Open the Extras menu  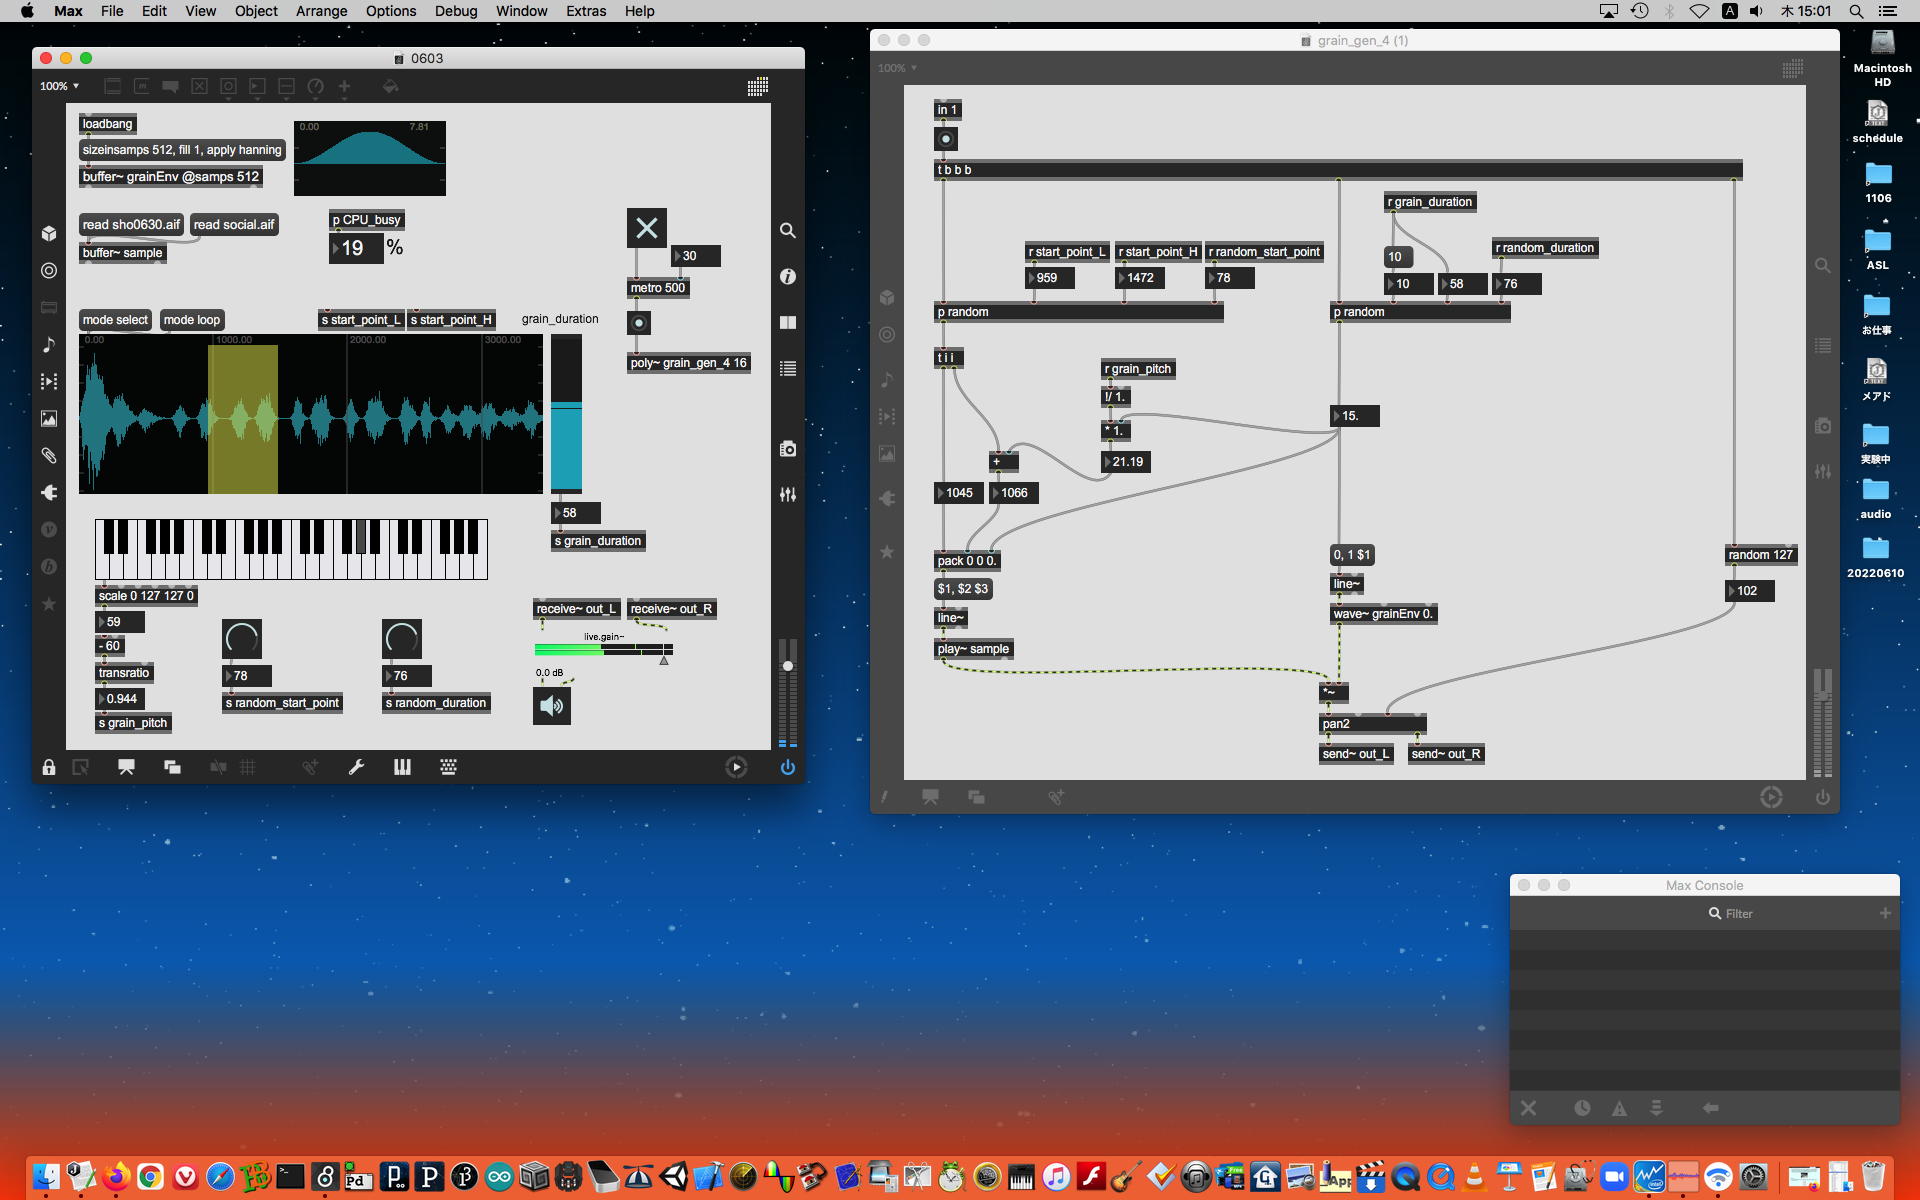click(585, 11)
